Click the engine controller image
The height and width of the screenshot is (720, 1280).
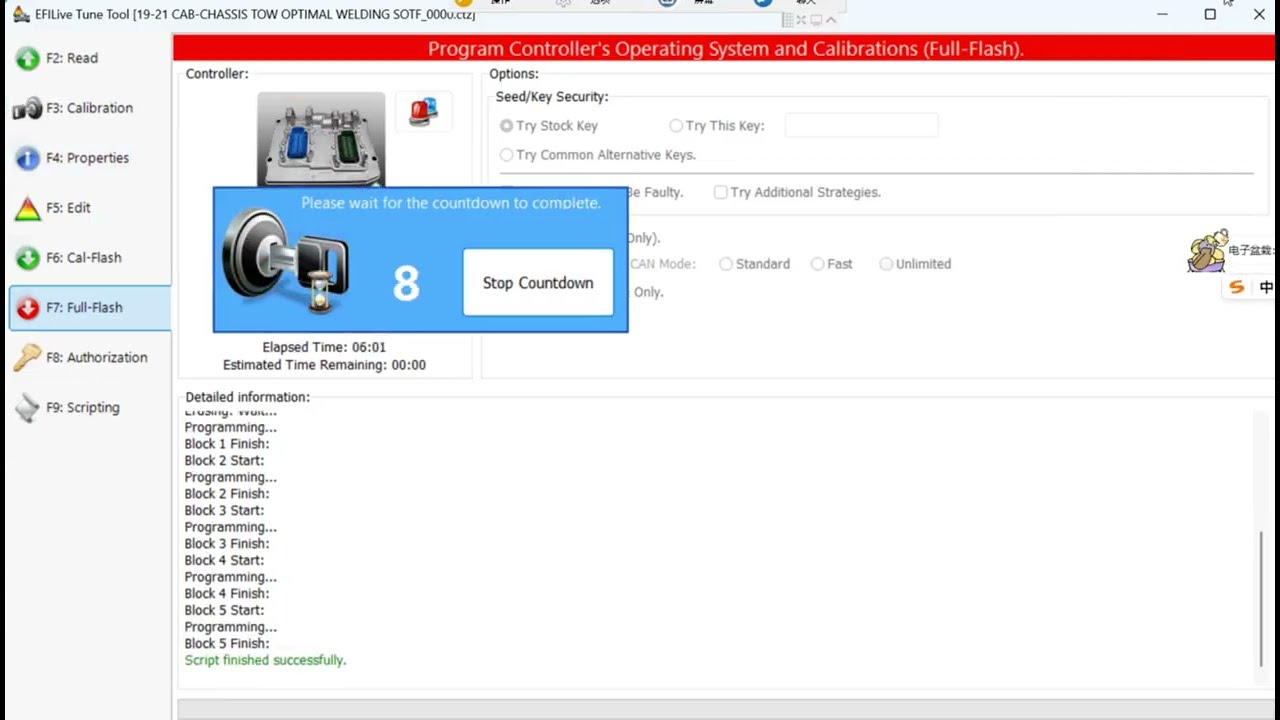click(321, 139)
